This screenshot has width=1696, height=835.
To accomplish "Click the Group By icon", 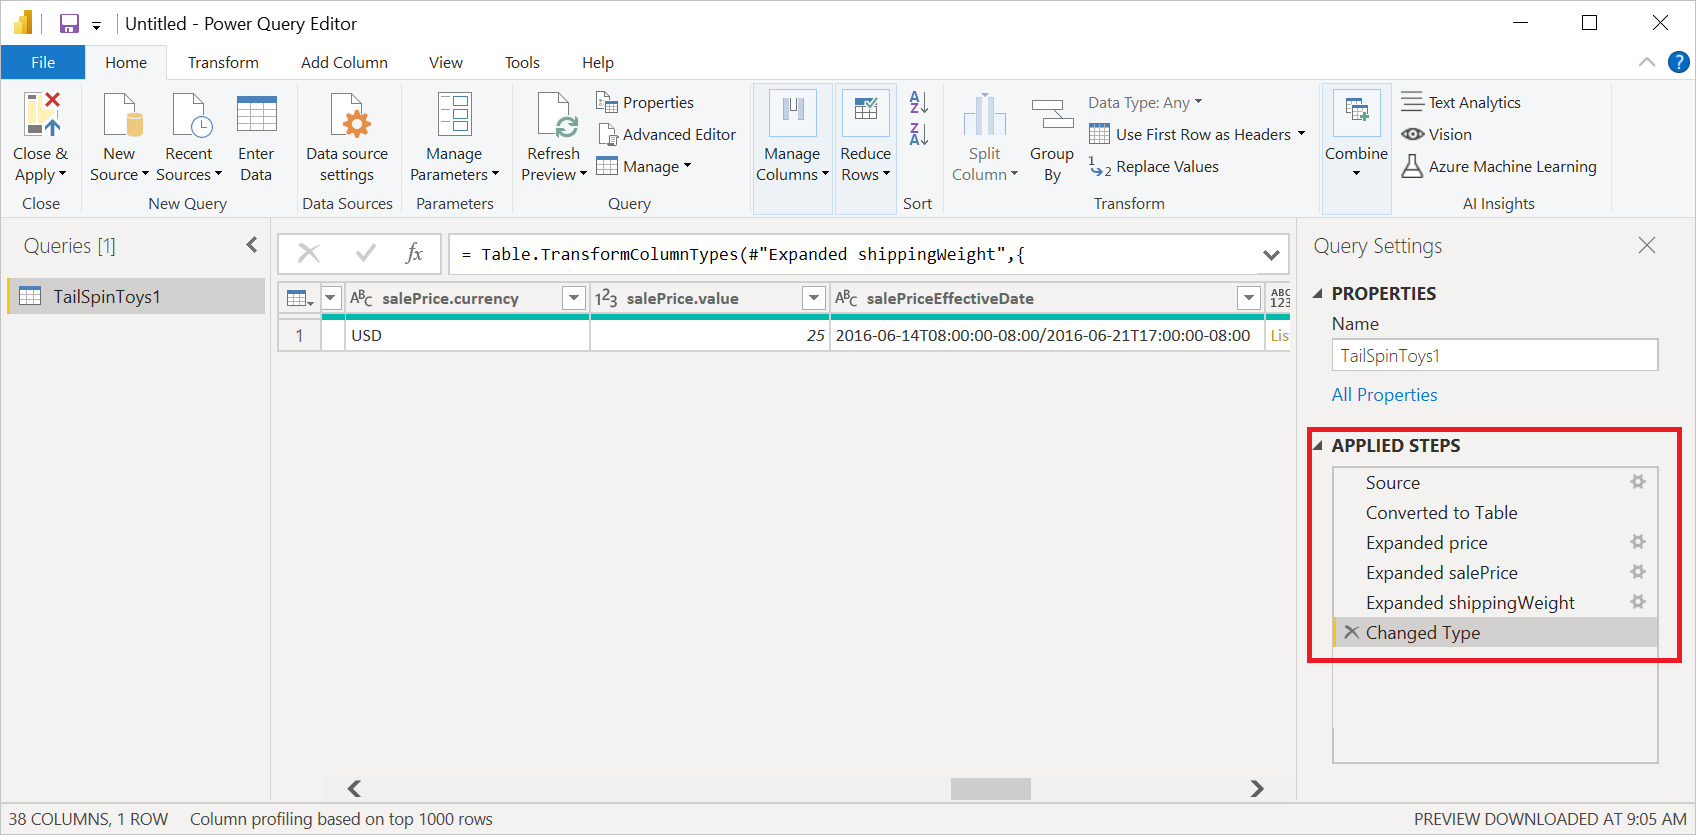I will click(1052, 114).
